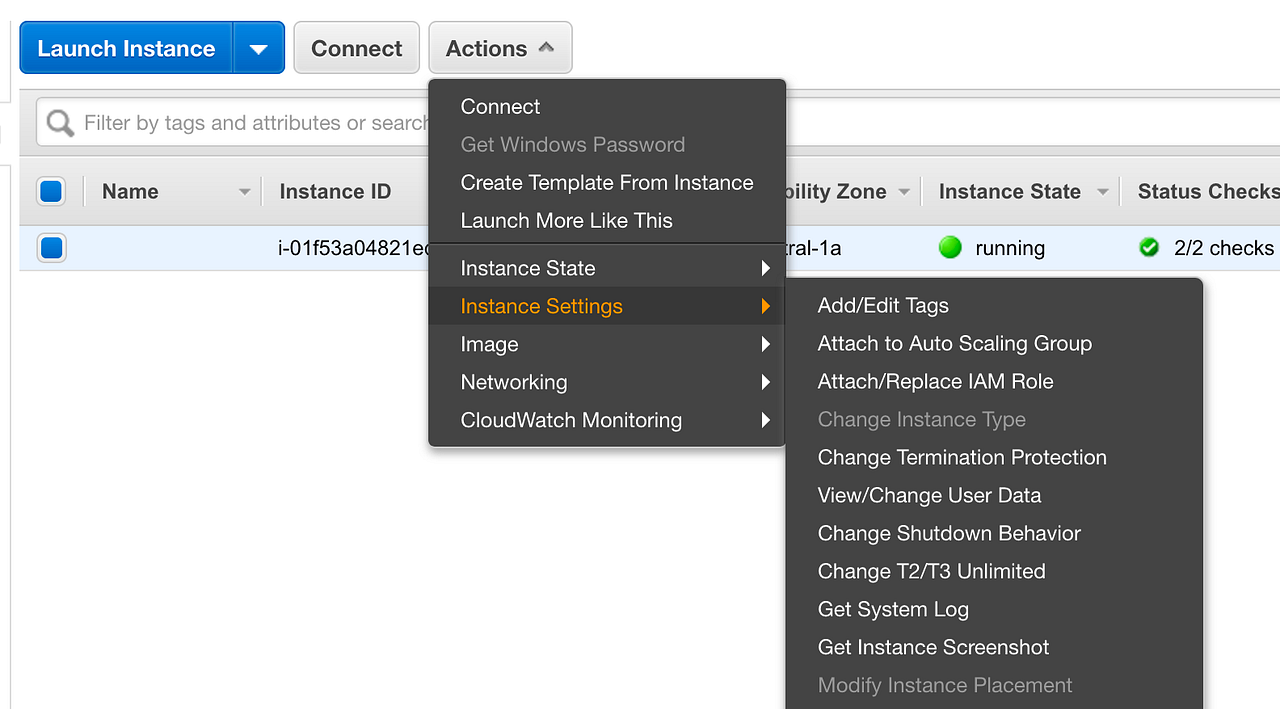
Task: Click the green running state indicator
Action: 950,248
